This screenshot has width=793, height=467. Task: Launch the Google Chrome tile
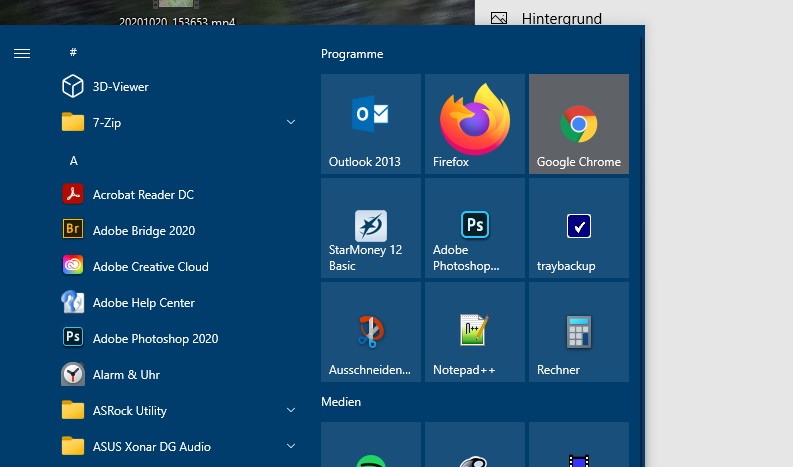pos(579,124)
